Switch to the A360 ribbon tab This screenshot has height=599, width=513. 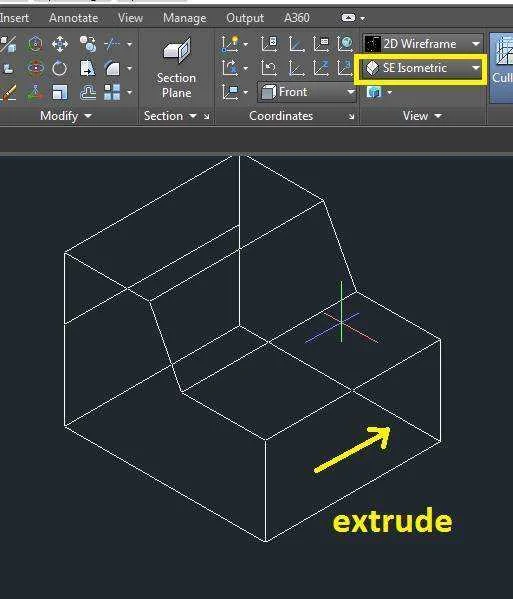297,18
